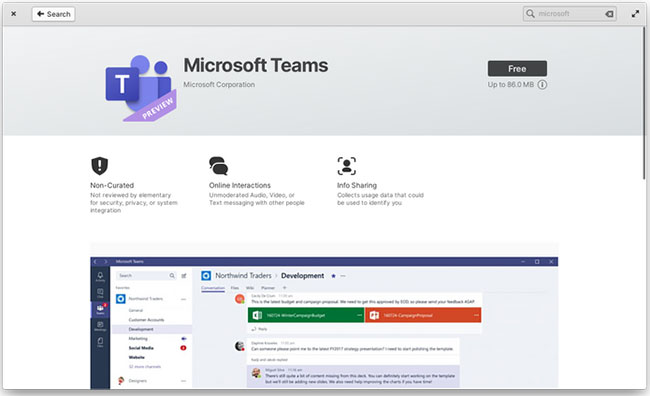650x396 pixels.
Task: Click the Microsoft Teams app icon
Action: [141, 88]
